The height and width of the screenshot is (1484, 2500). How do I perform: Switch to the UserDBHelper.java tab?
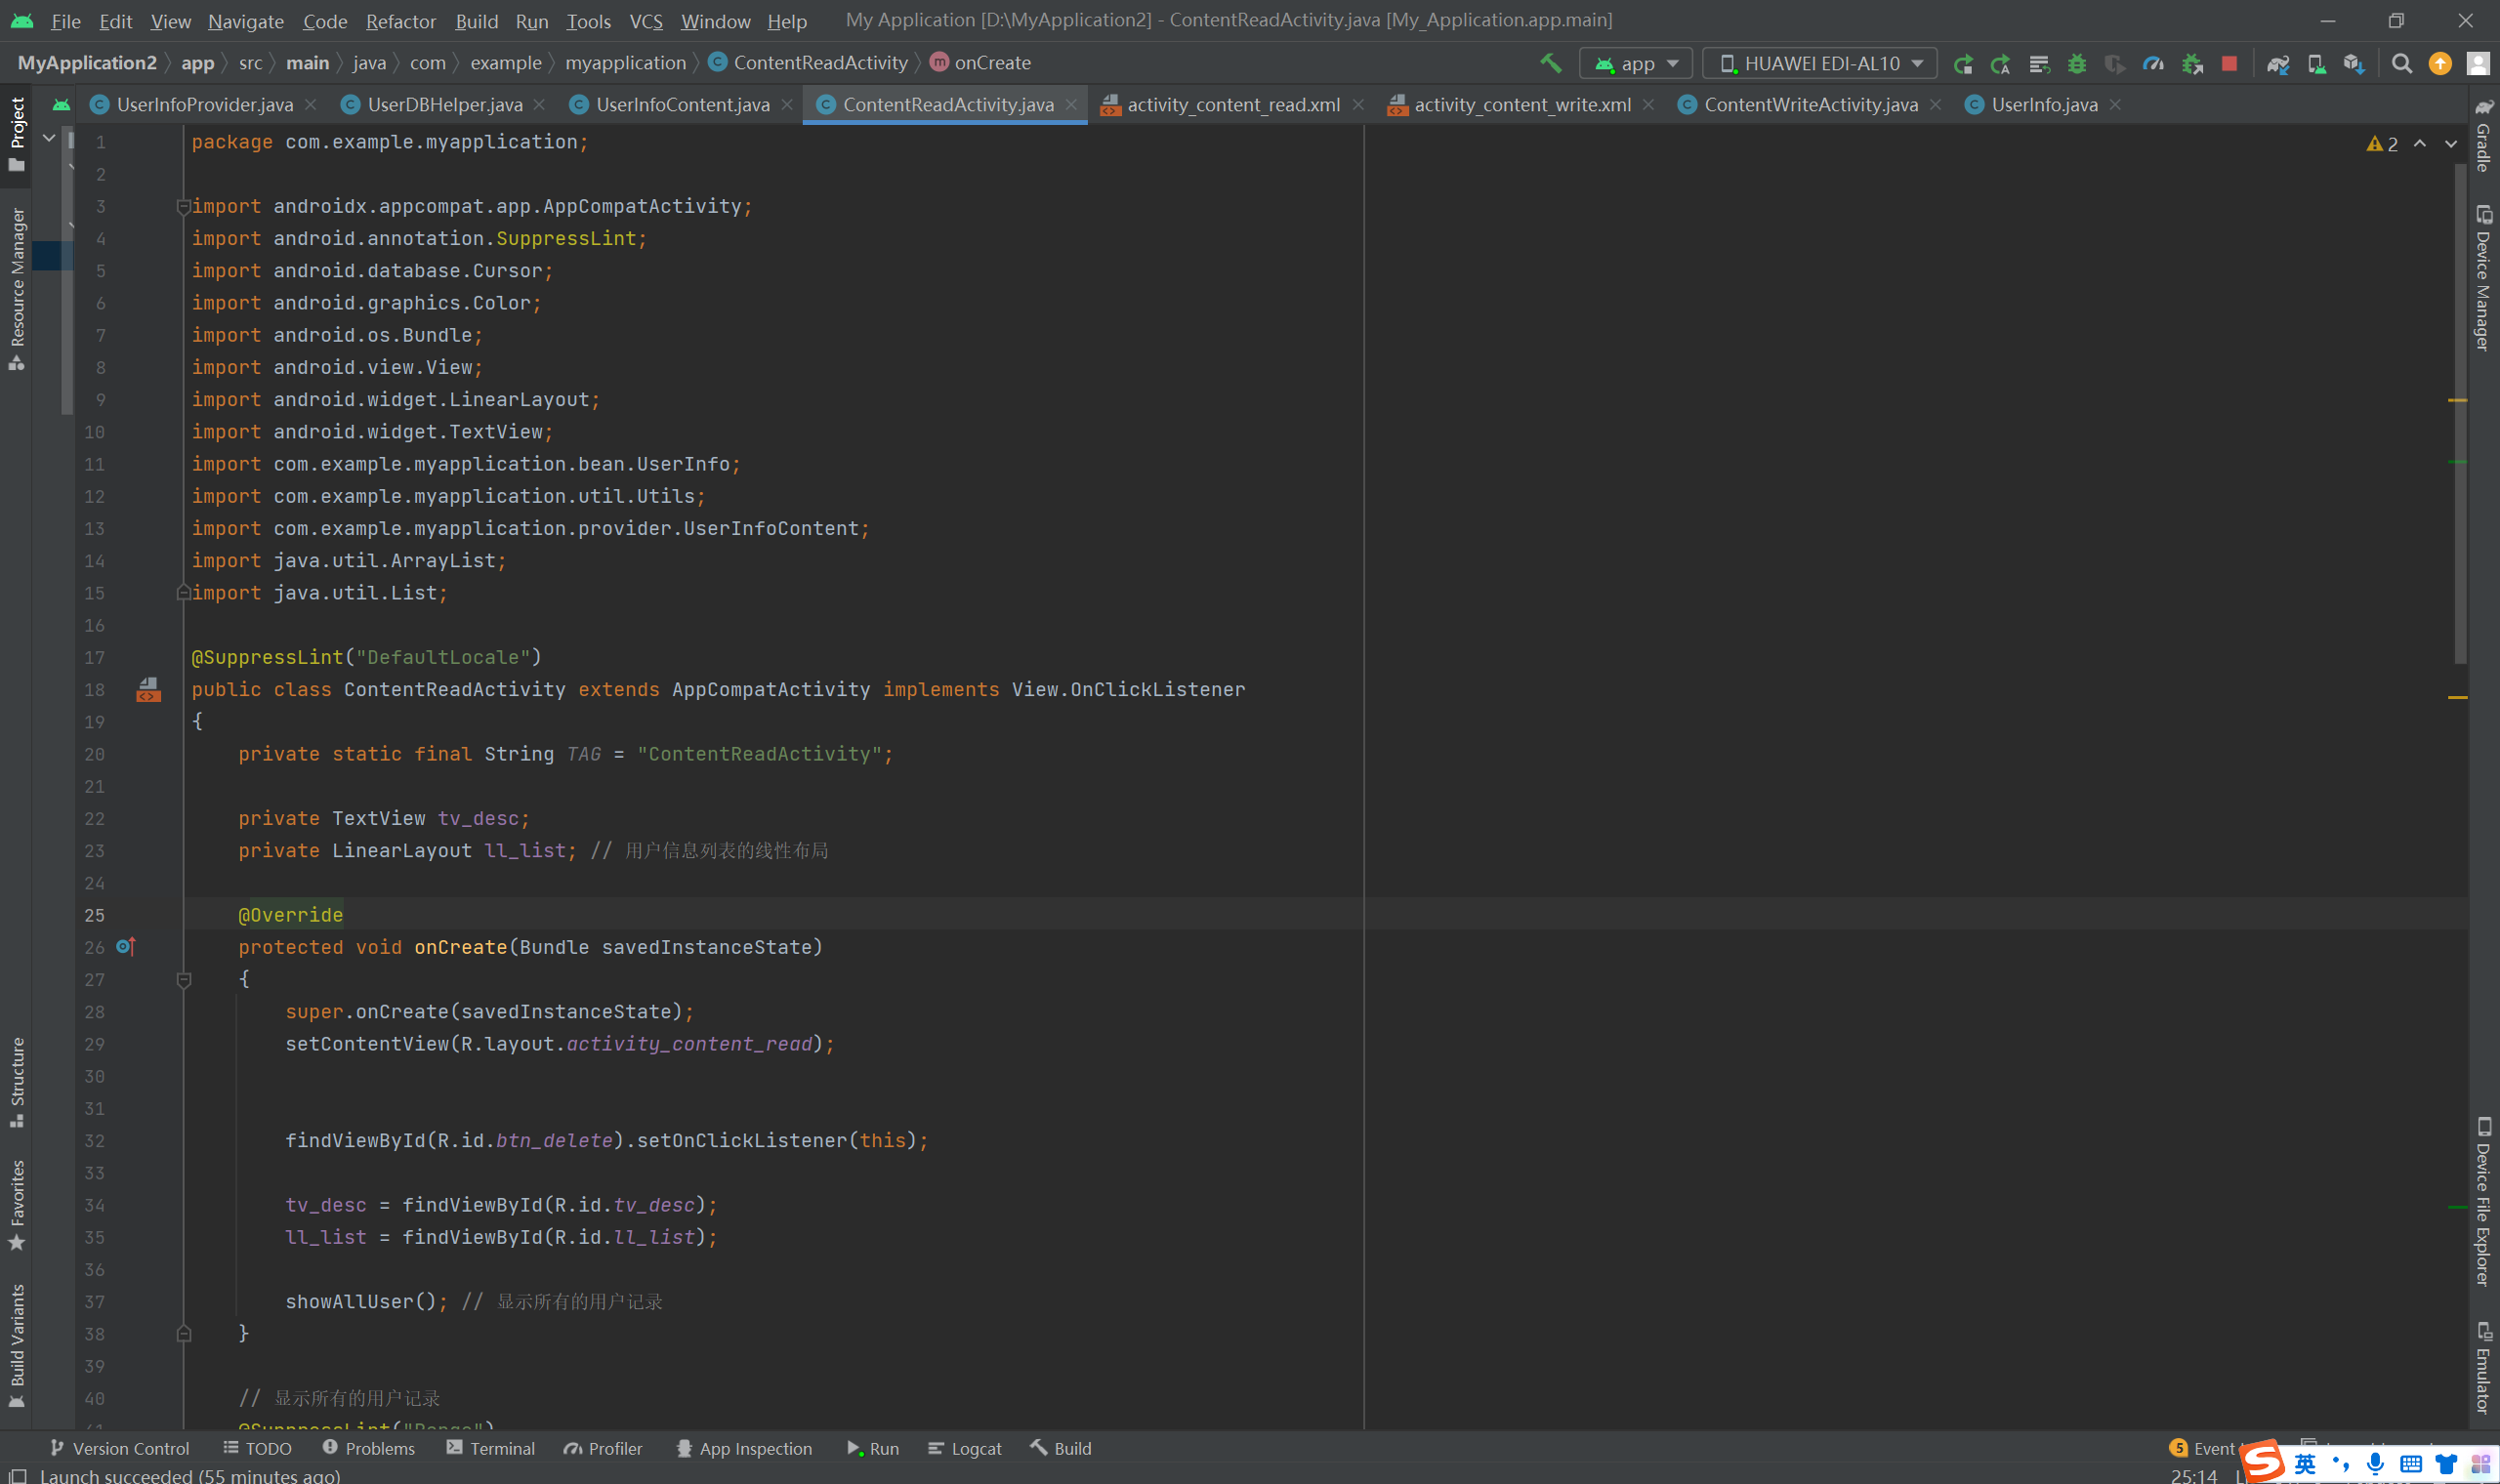(444, 104)
